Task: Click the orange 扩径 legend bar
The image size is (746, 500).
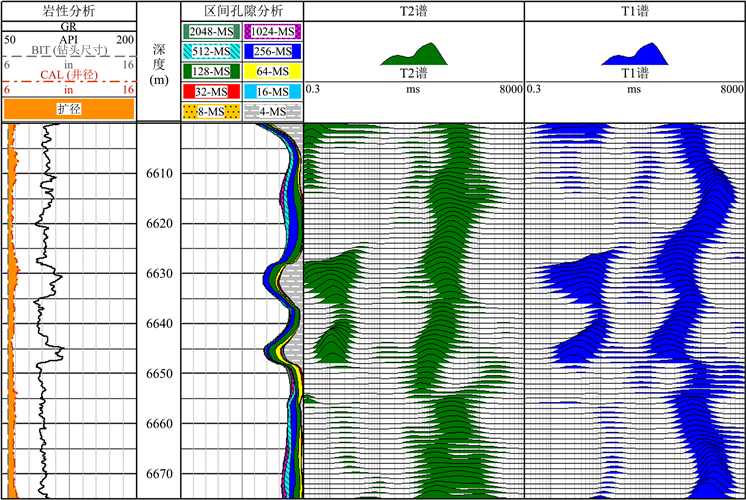Action: pyautogui.click(x=69, y=108)
